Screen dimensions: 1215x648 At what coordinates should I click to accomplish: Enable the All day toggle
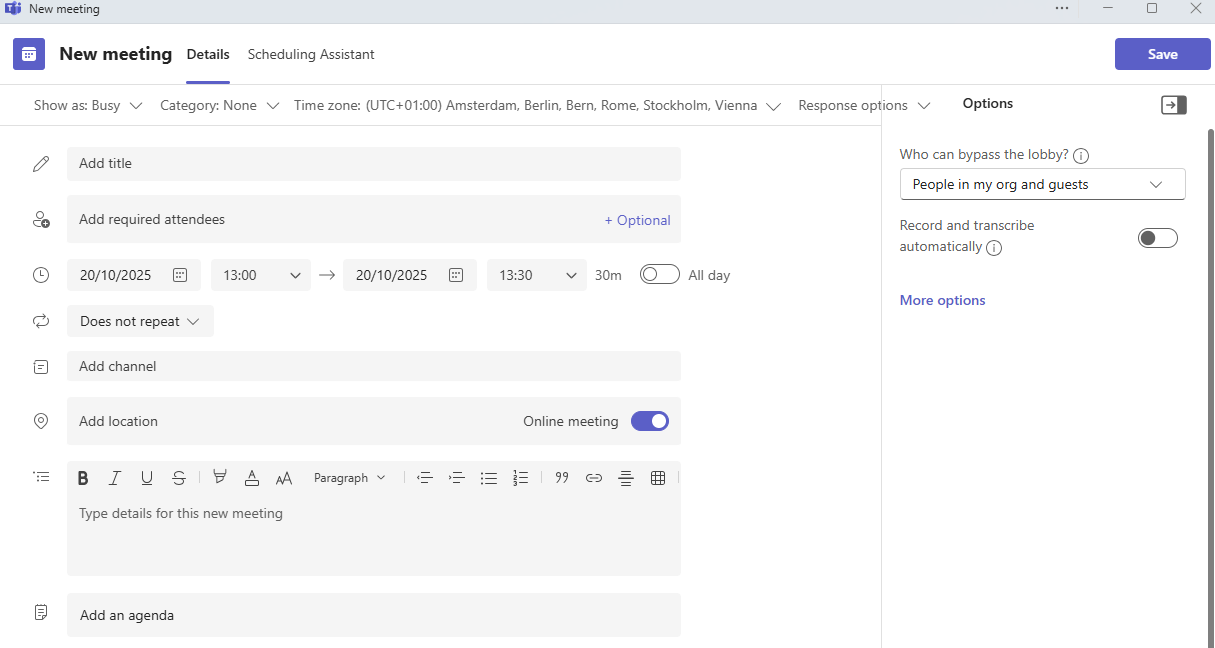[660, 275]
